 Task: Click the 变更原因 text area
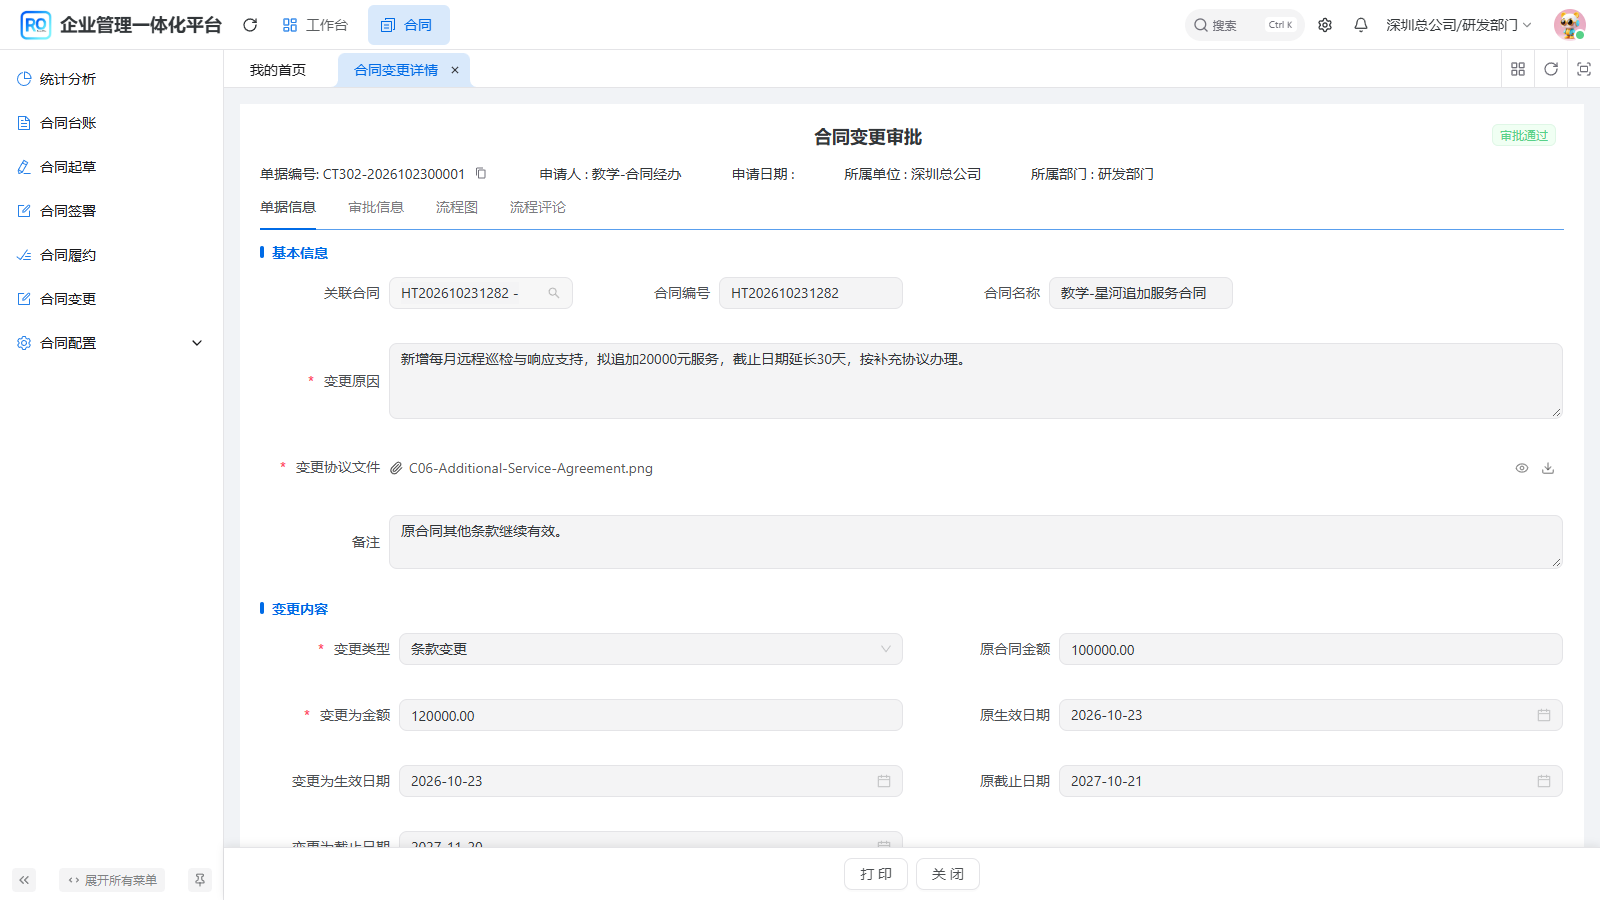point(976,381)
